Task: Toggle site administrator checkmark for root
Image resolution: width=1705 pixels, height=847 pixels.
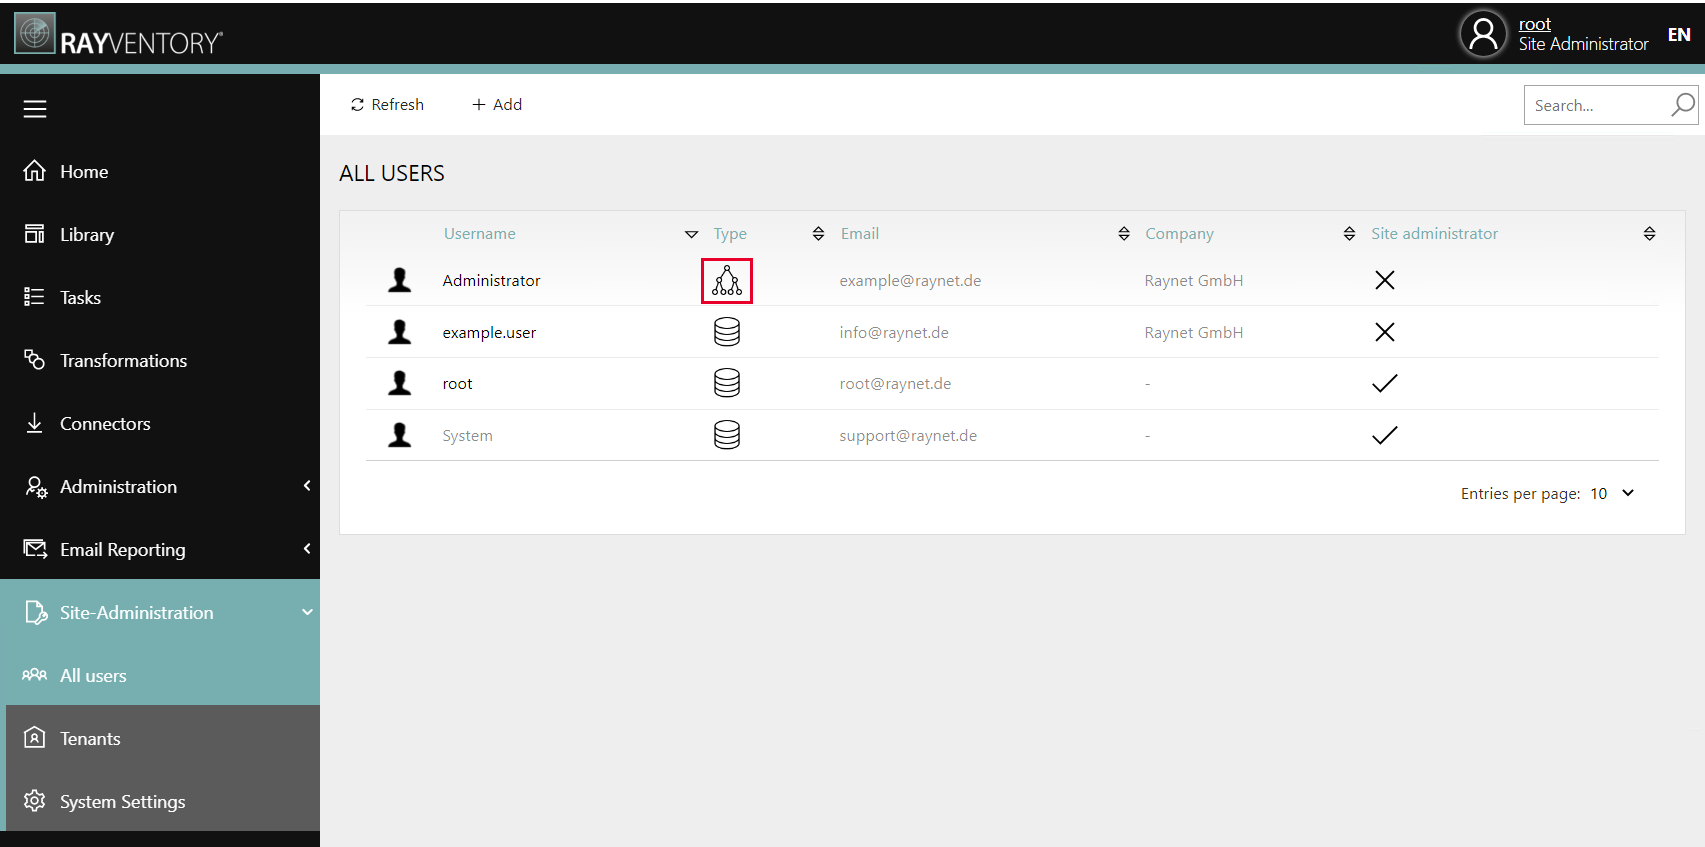Action: 1384,384
